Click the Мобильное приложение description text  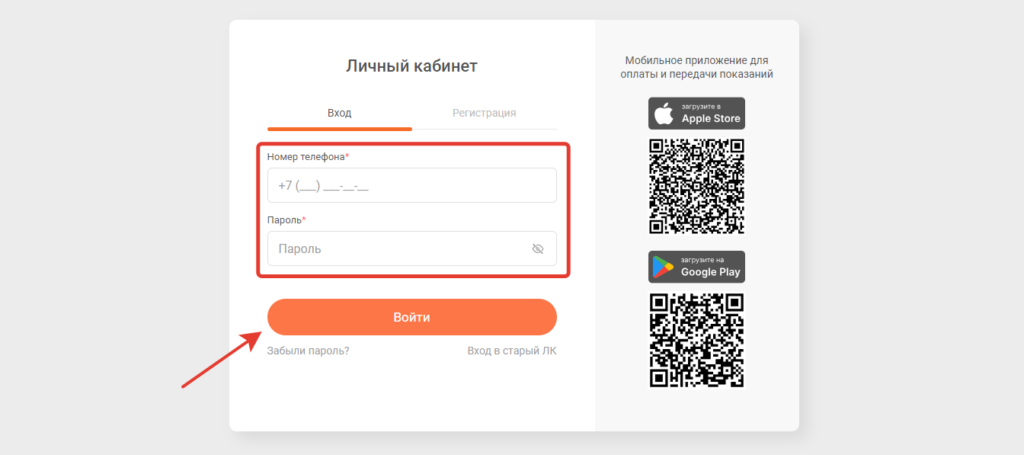click(696, 67)
